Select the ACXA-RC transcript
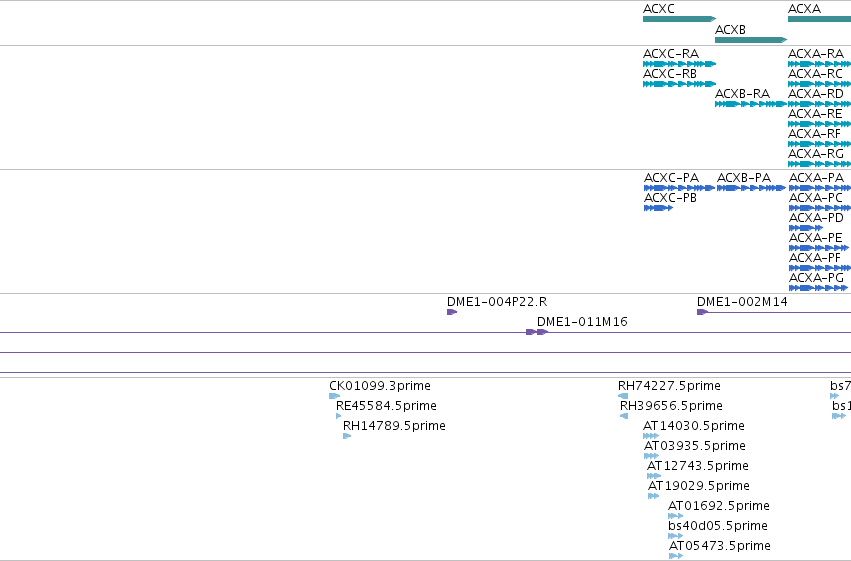The image size is (851, 561). point(820,84)
